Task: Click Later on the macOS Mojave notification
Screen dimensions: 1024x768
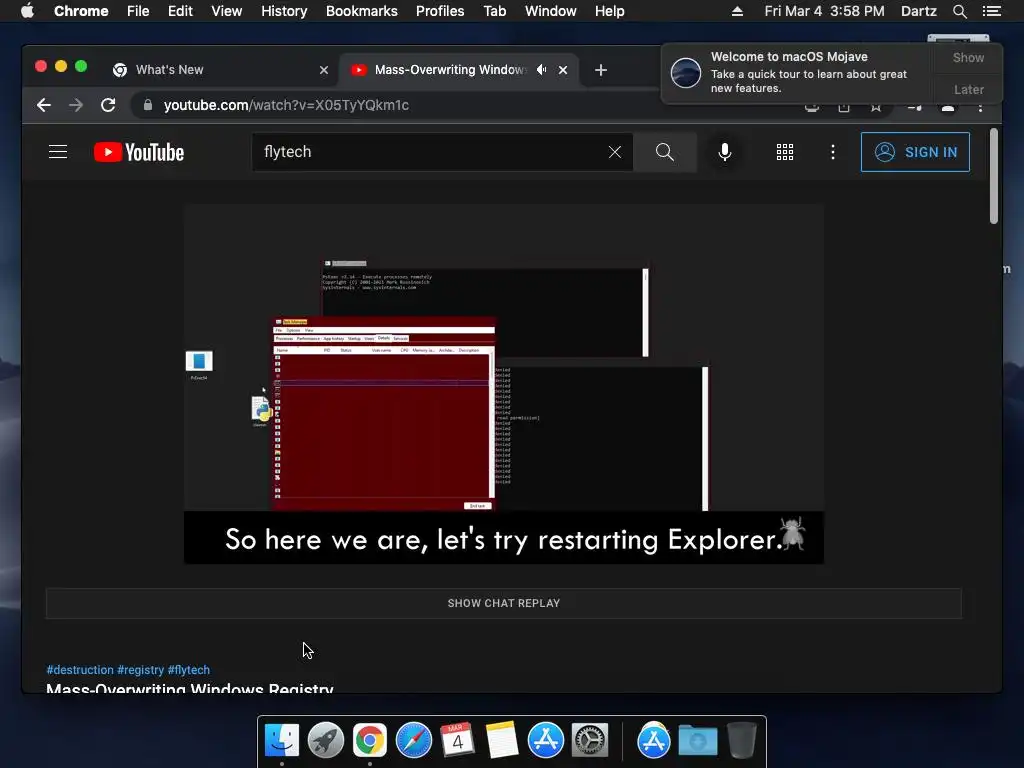Action: click(x=968, y=89)
